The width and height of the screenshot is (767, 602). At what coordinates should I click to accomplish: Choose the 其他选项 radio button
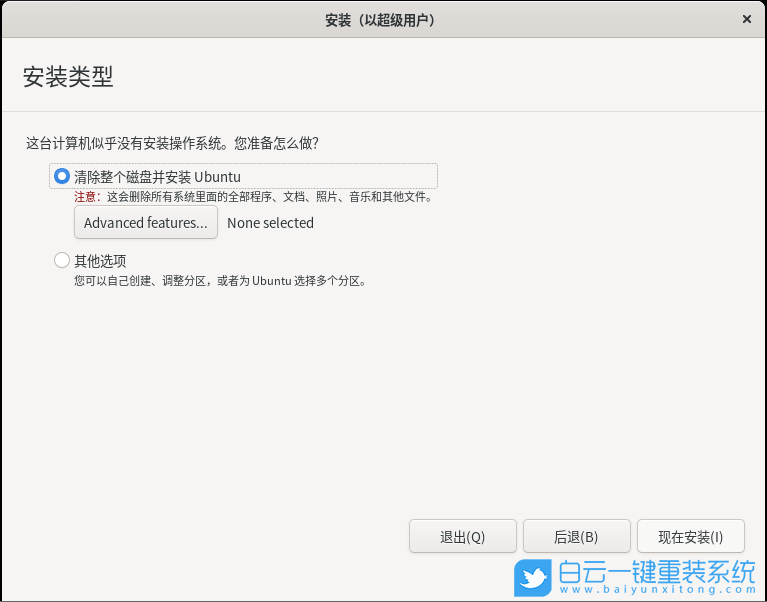[x=62, y=260]
